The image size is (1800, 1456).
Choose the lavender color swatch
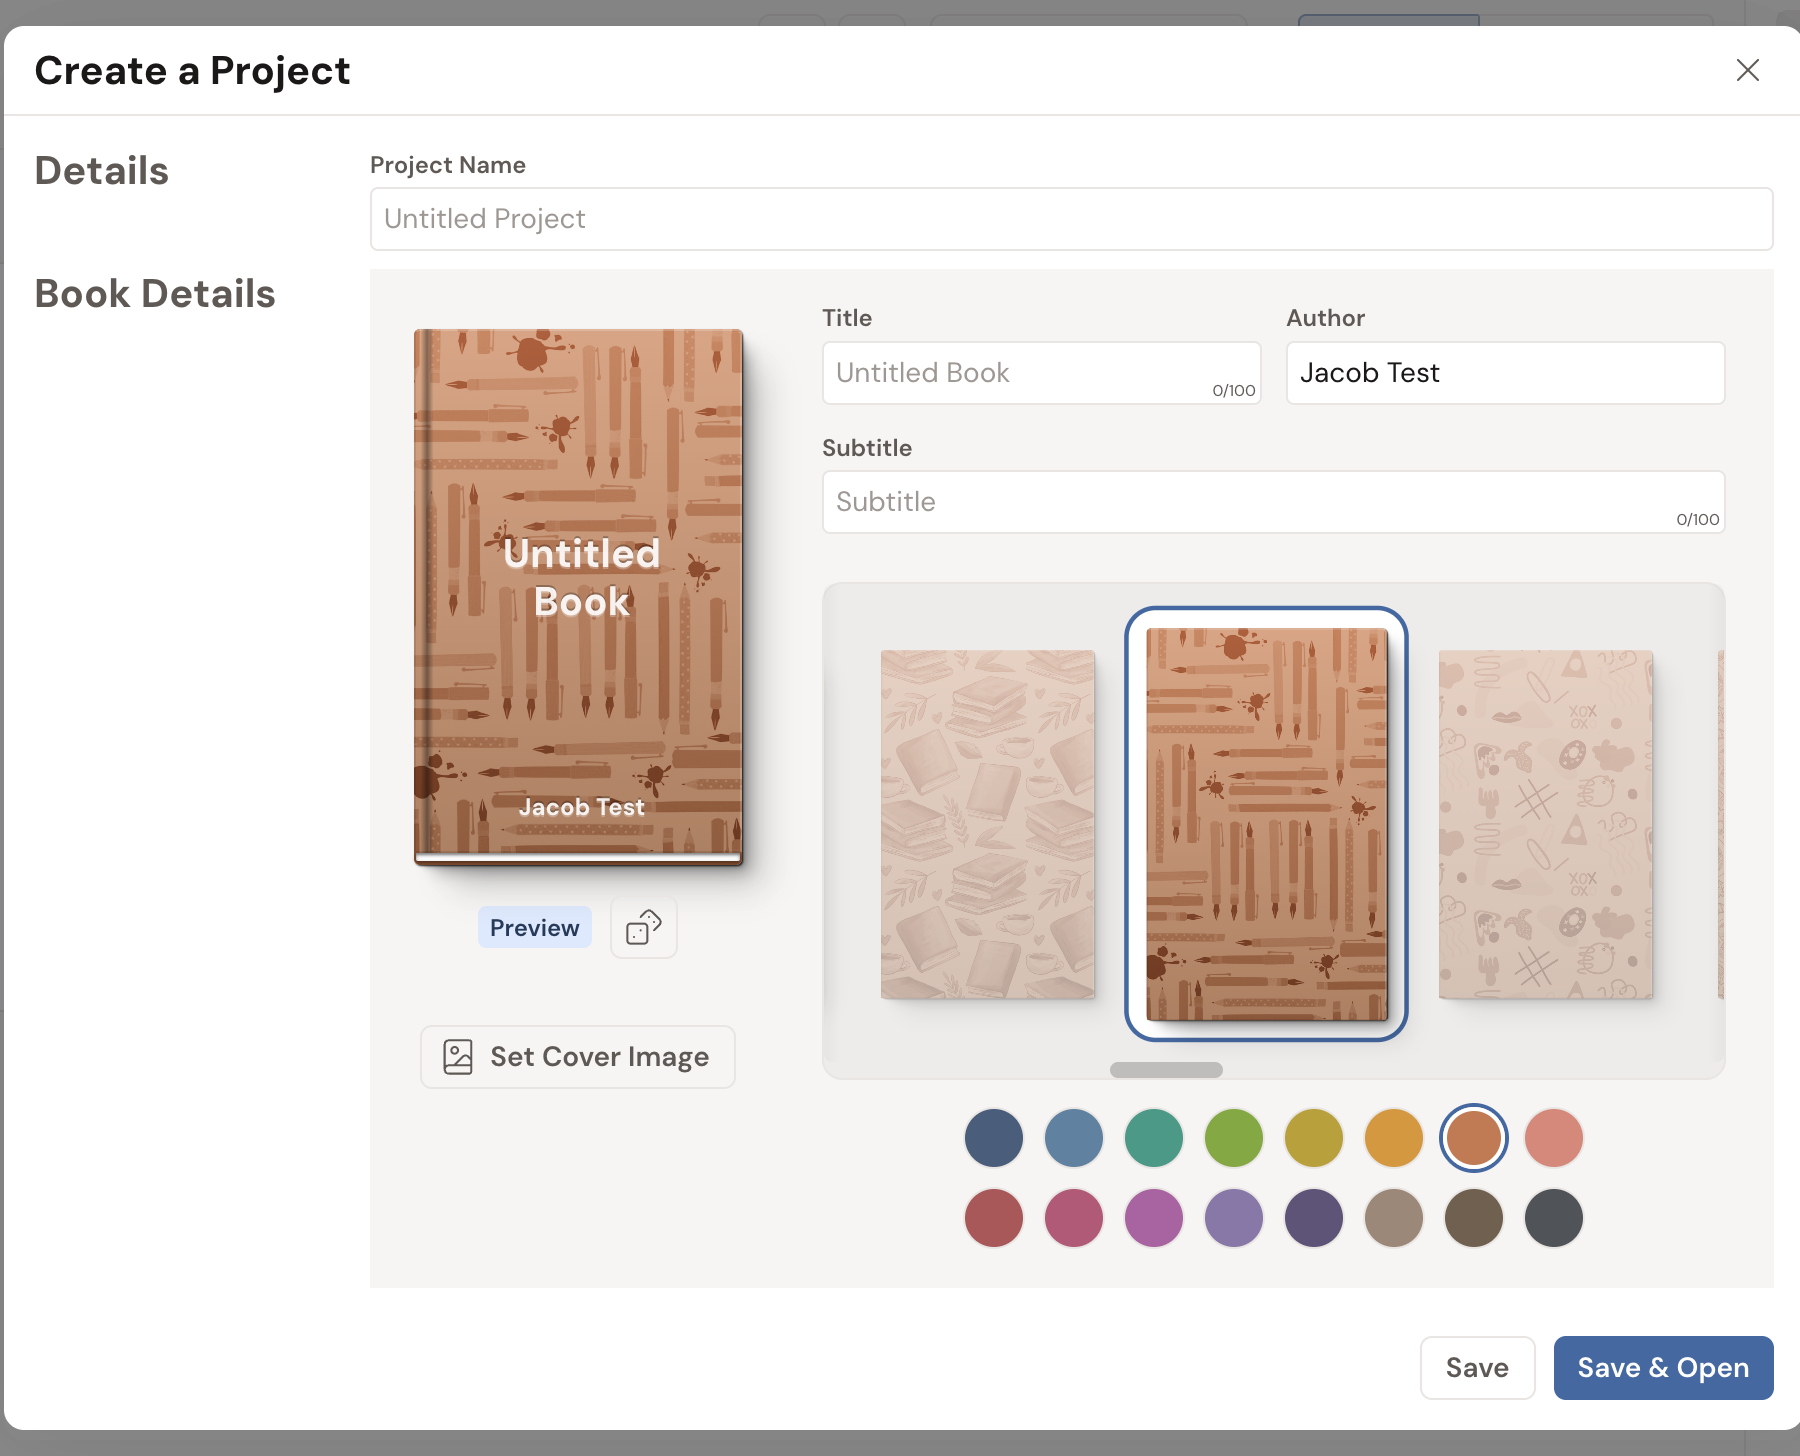1234,1218
